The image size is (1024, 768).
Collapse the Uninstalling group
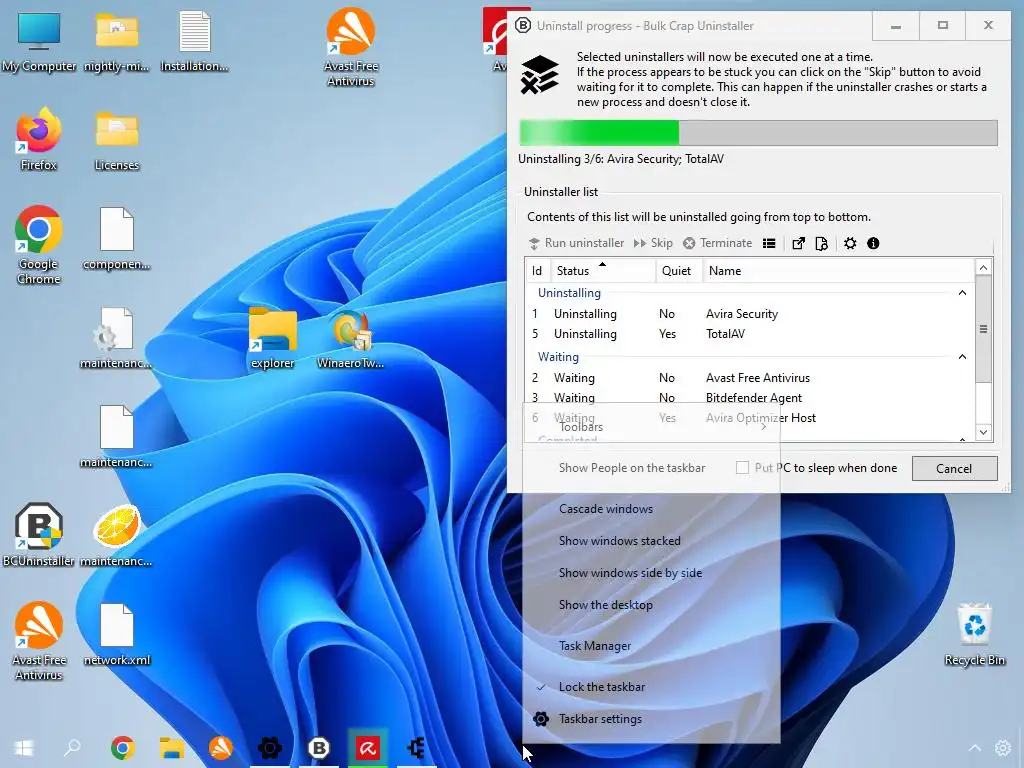pyautogui.click(x=962, y=293)
